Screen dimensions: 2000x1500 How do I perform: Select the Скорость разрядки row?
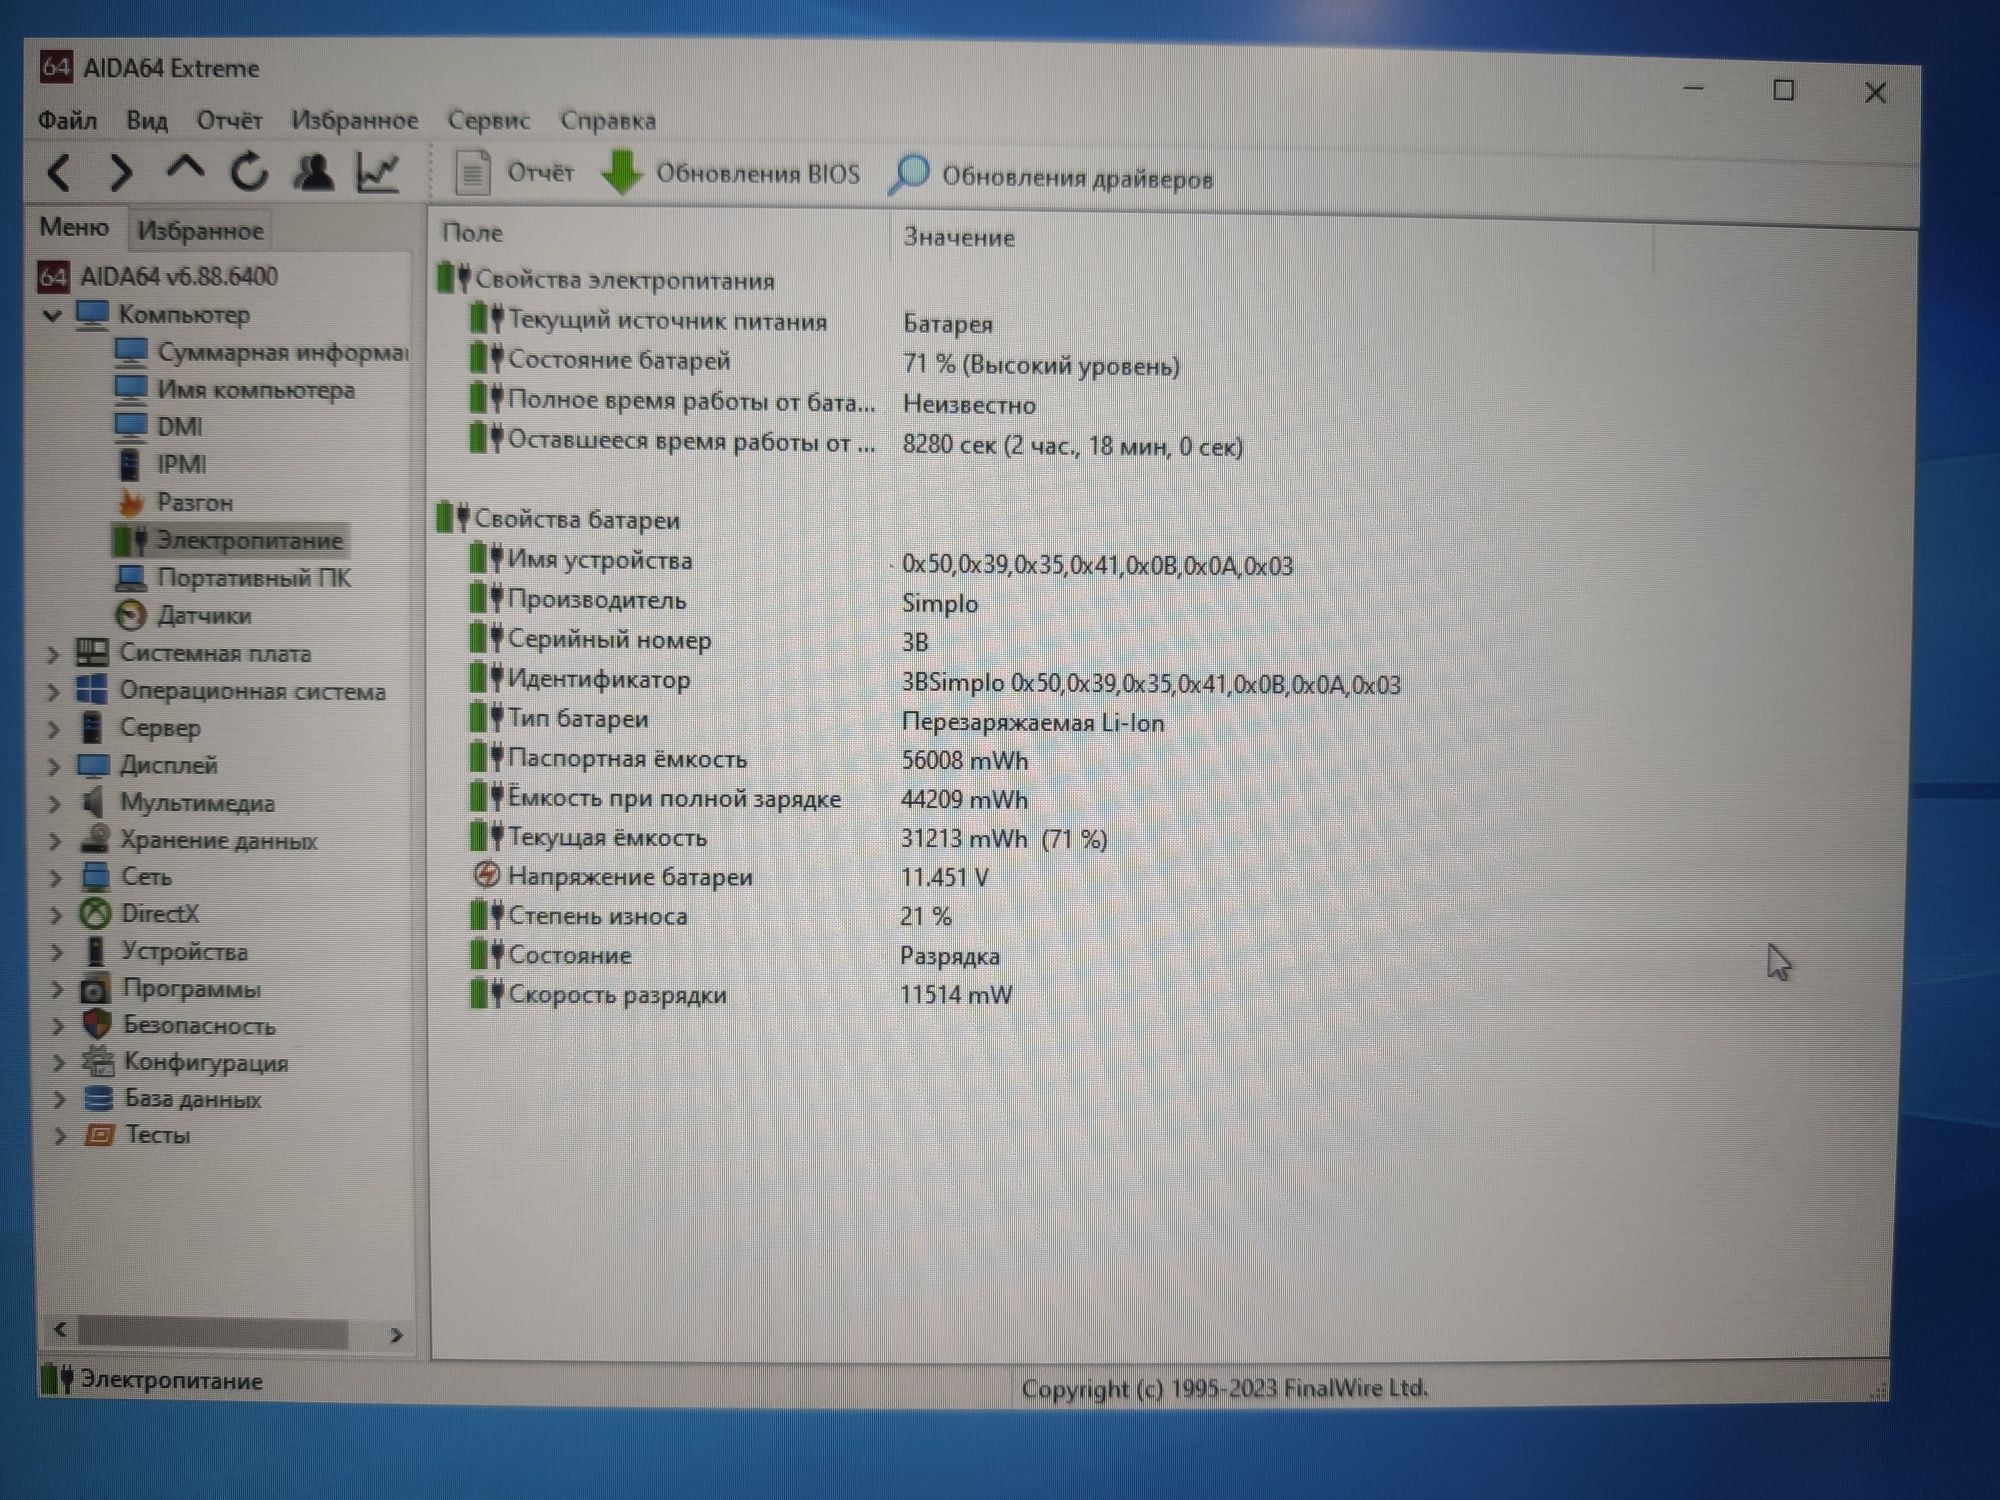pyautogui.click(x=741, y=994)
